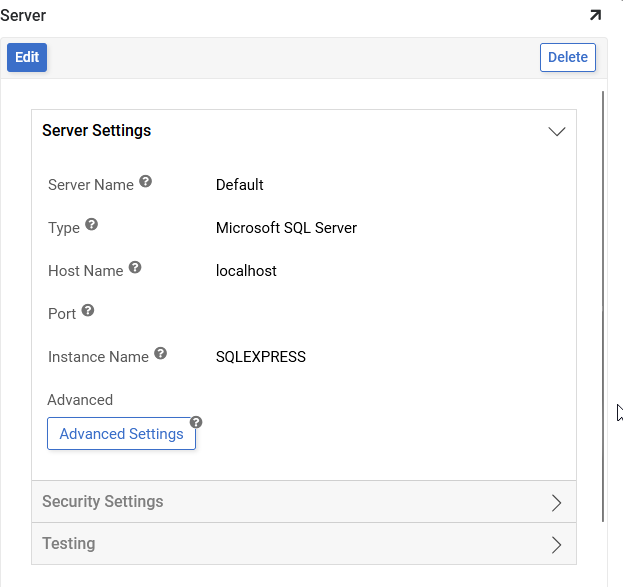The image size is (623, 587).
Task: Select the Testing header label
Action: tap(69, 544)
